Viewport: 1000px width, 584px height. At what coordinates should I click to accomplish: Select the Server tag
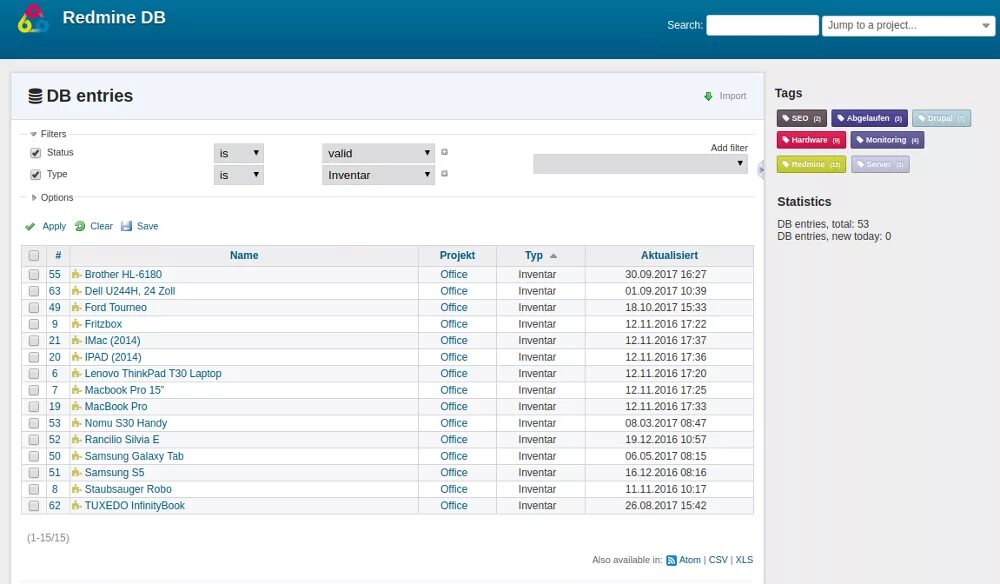tap(880, 164)
